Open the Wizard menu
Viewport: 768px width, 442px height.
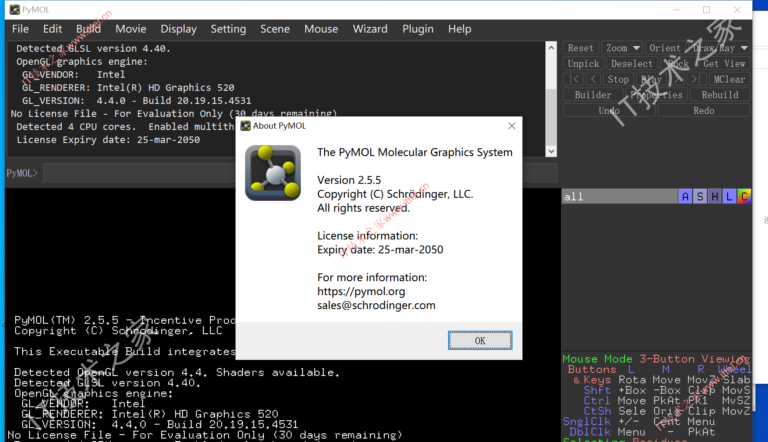coord(370,29)
